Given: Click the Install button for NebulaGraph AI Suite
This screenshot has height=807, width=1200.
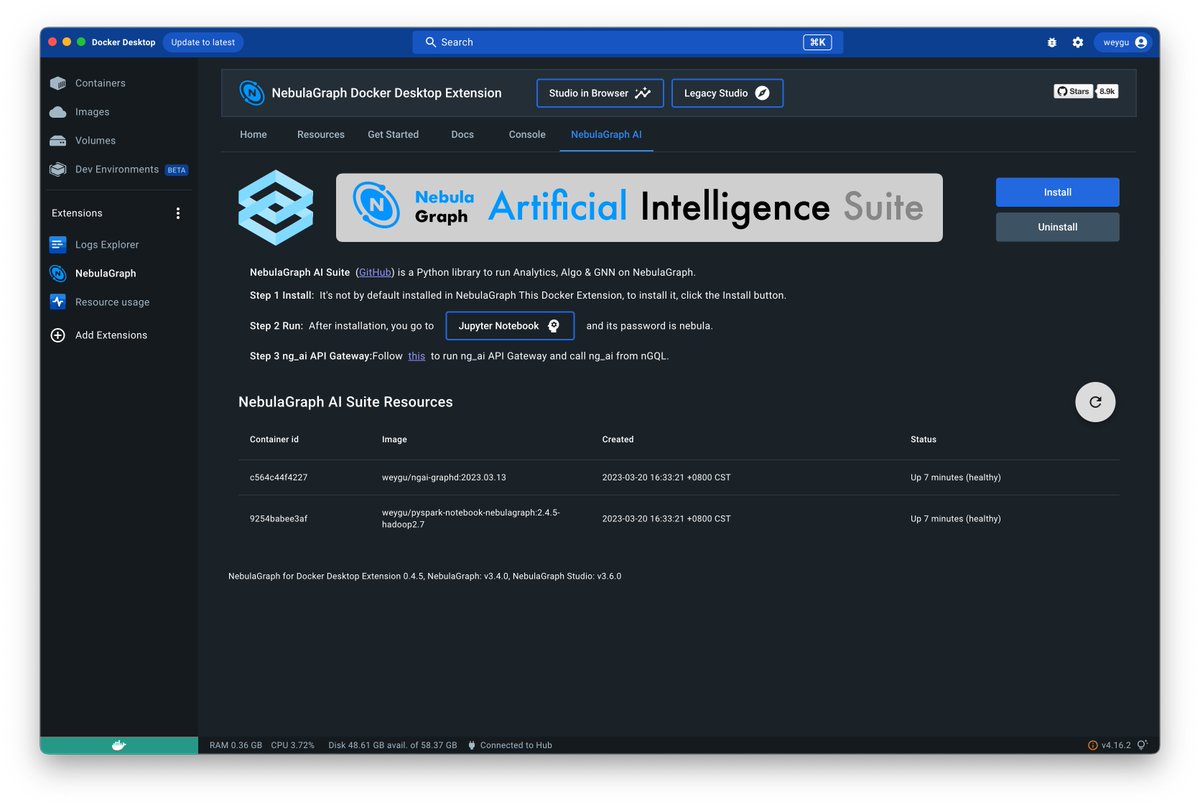Looking at the screenshot, I should point(1057,192).
